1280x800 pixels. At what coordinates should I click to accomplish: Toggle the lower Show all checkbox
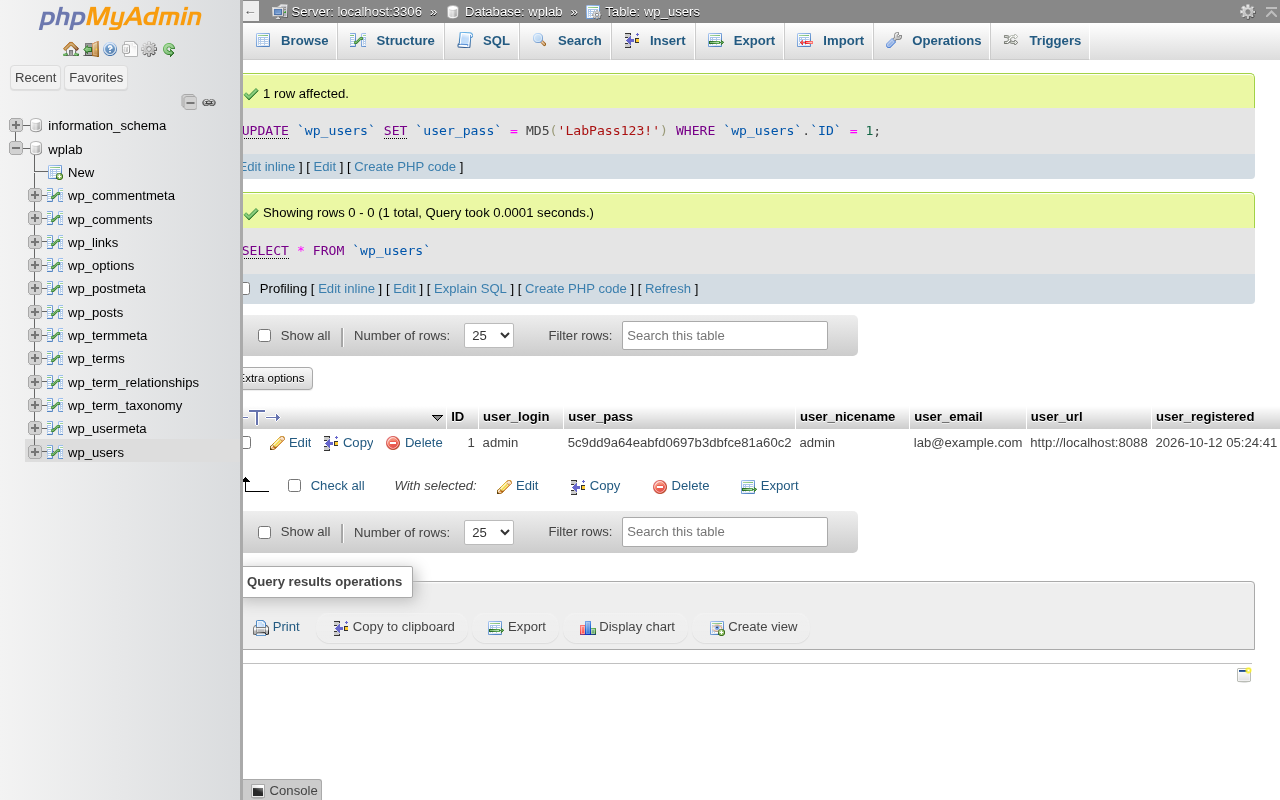[264, 532]
